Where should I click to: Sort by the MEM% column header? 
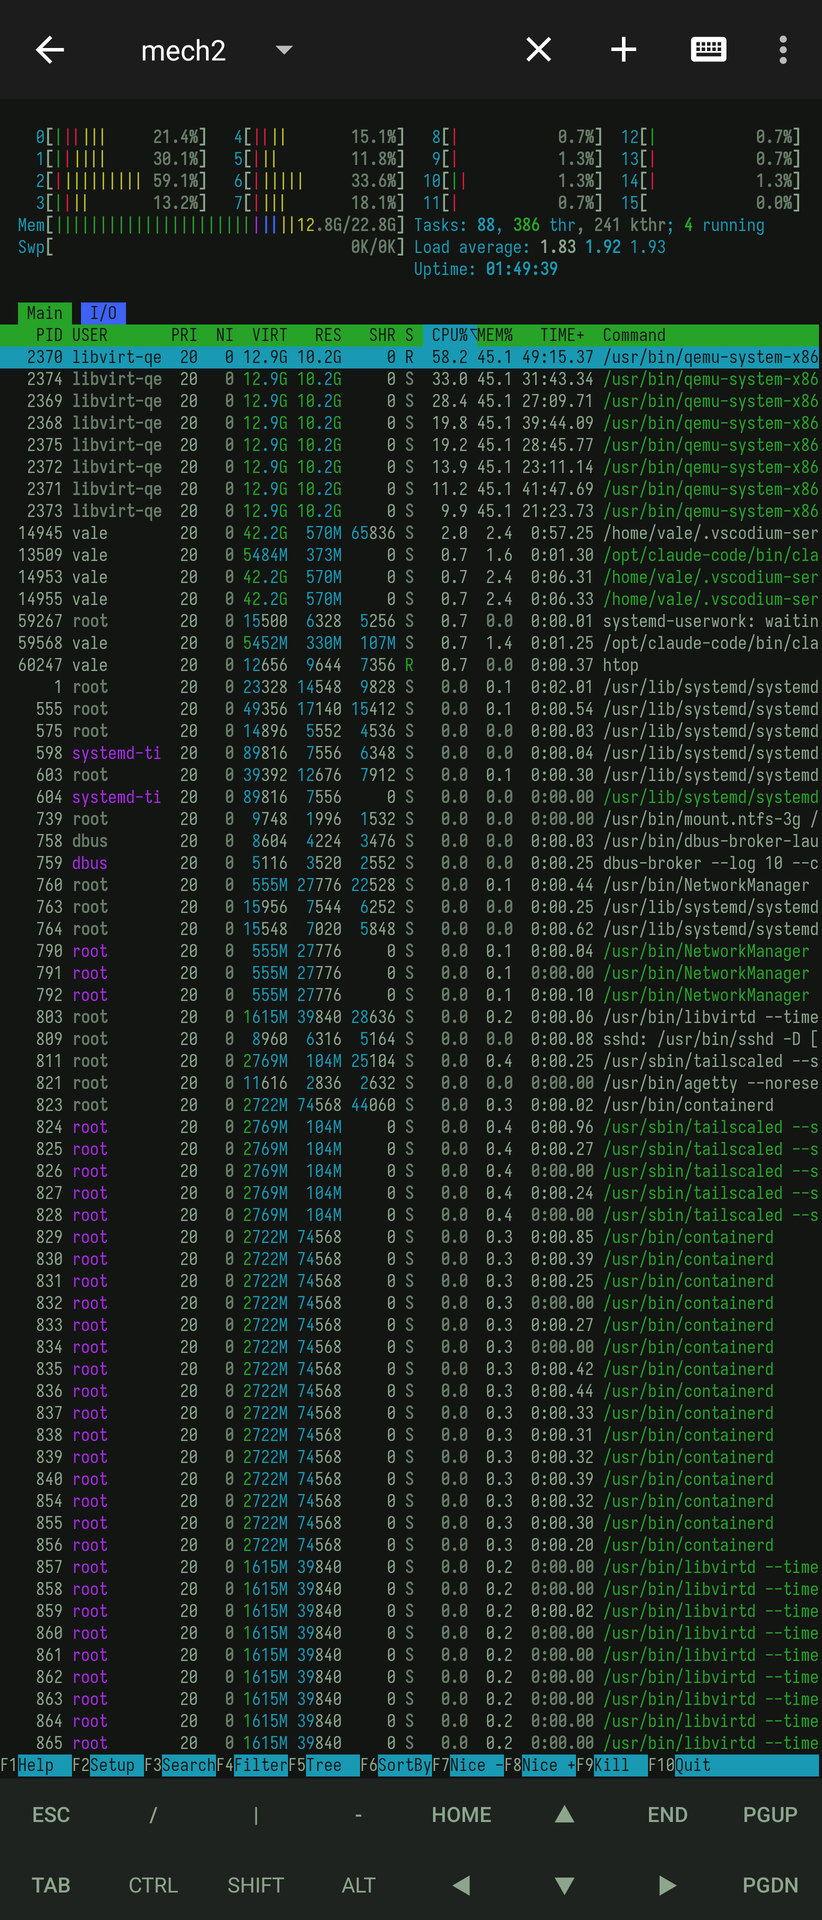tap(495, 335)
